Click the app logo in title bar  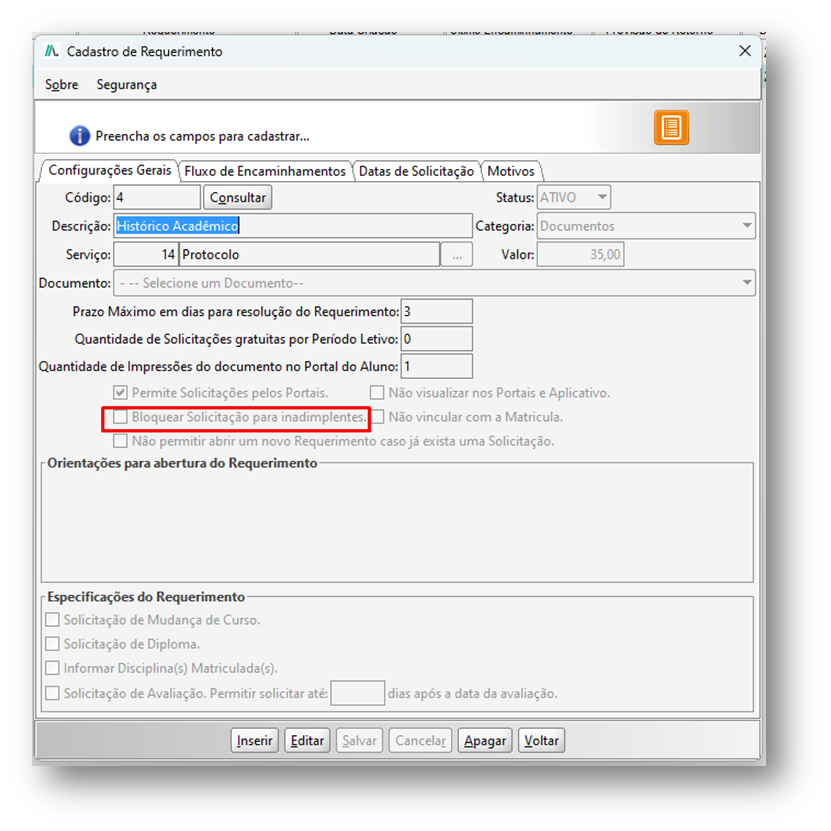pos(51,51)
